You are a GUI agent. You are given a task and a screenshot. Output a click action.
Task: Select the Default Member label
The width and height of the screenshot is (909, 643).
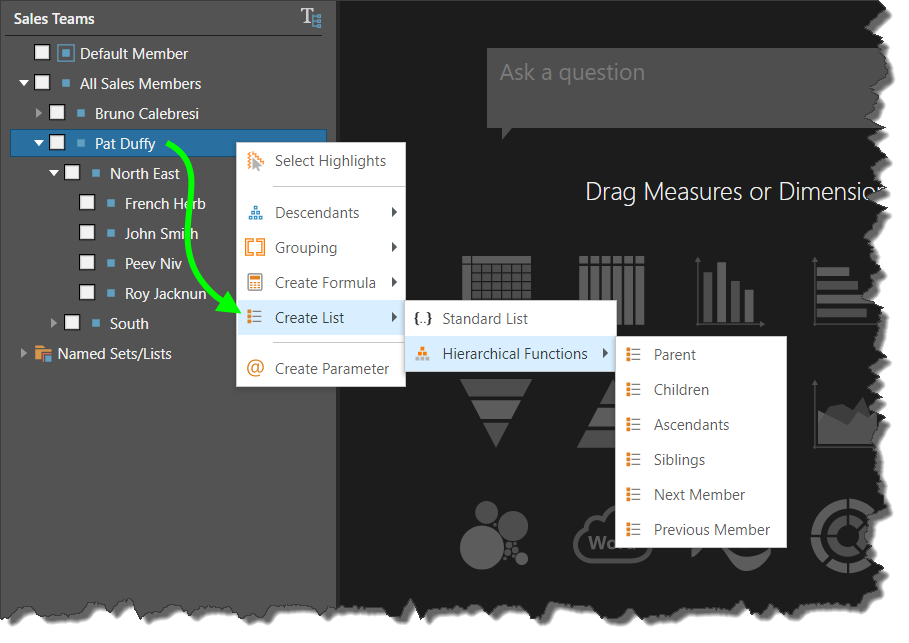(x=134, y=53)
